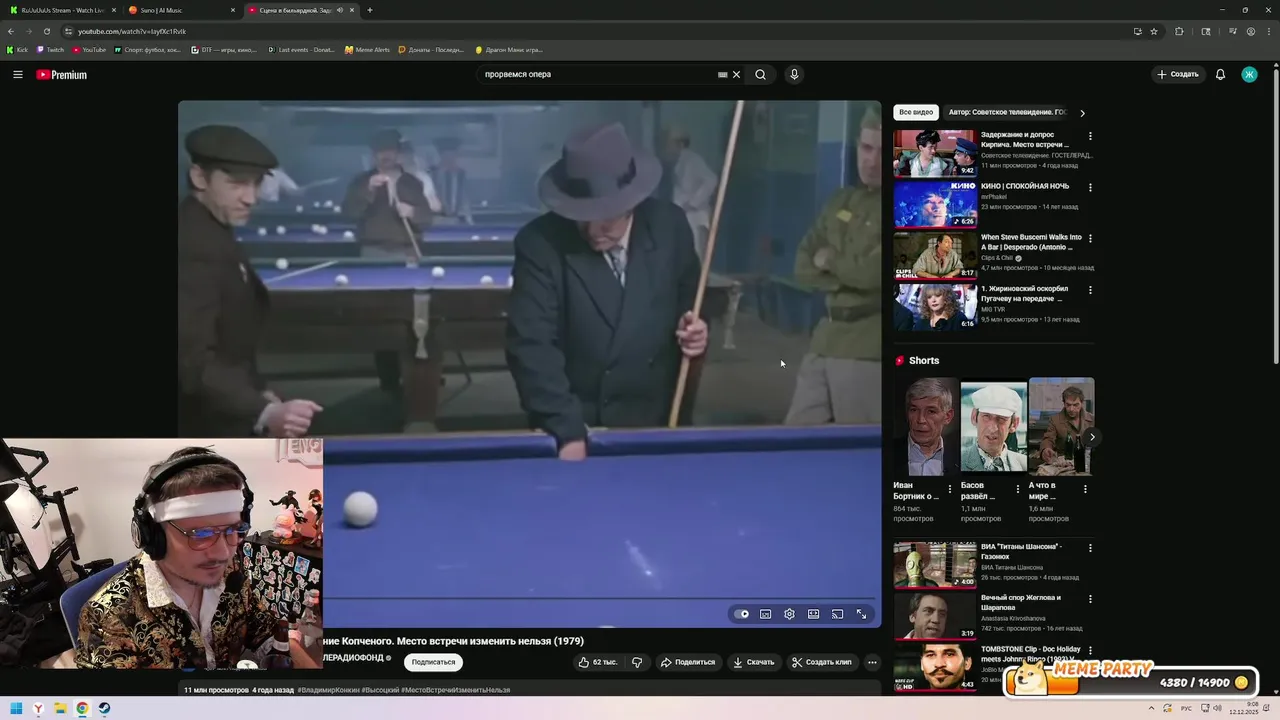The width and height of the screenshot is (1280, 720).
Task: Select the Все видео filter chip
Action: (916, 112)
